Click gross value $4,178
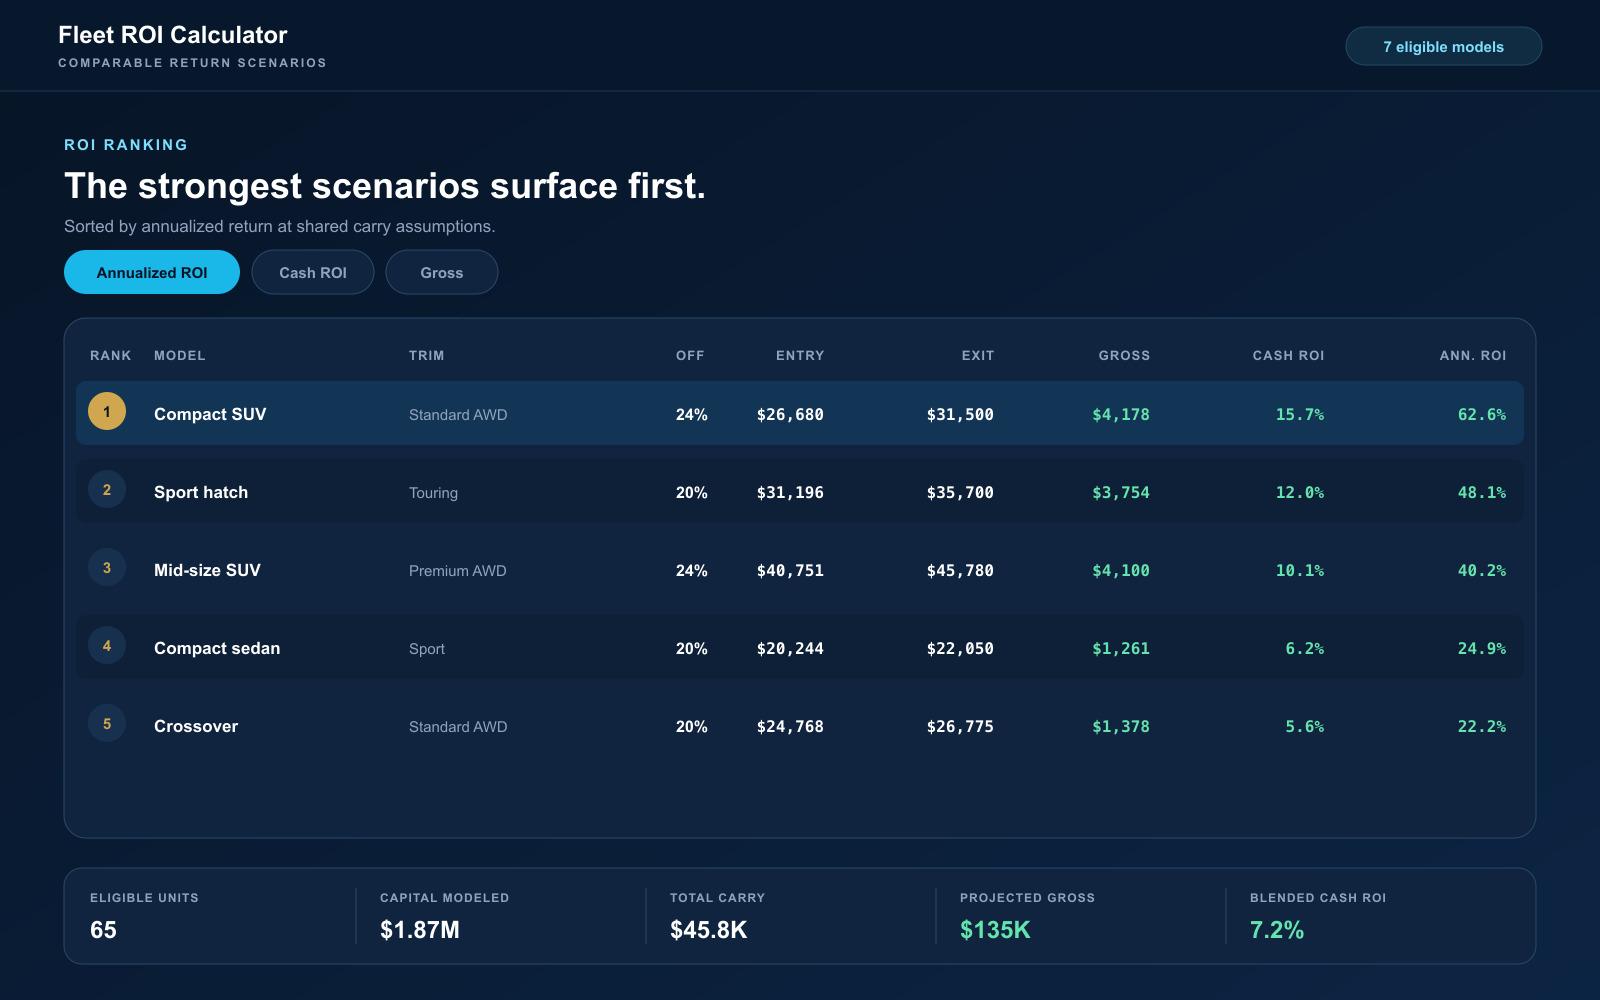The width and height of the screenshot is (1600, 1000). (x=1121, y=414)
